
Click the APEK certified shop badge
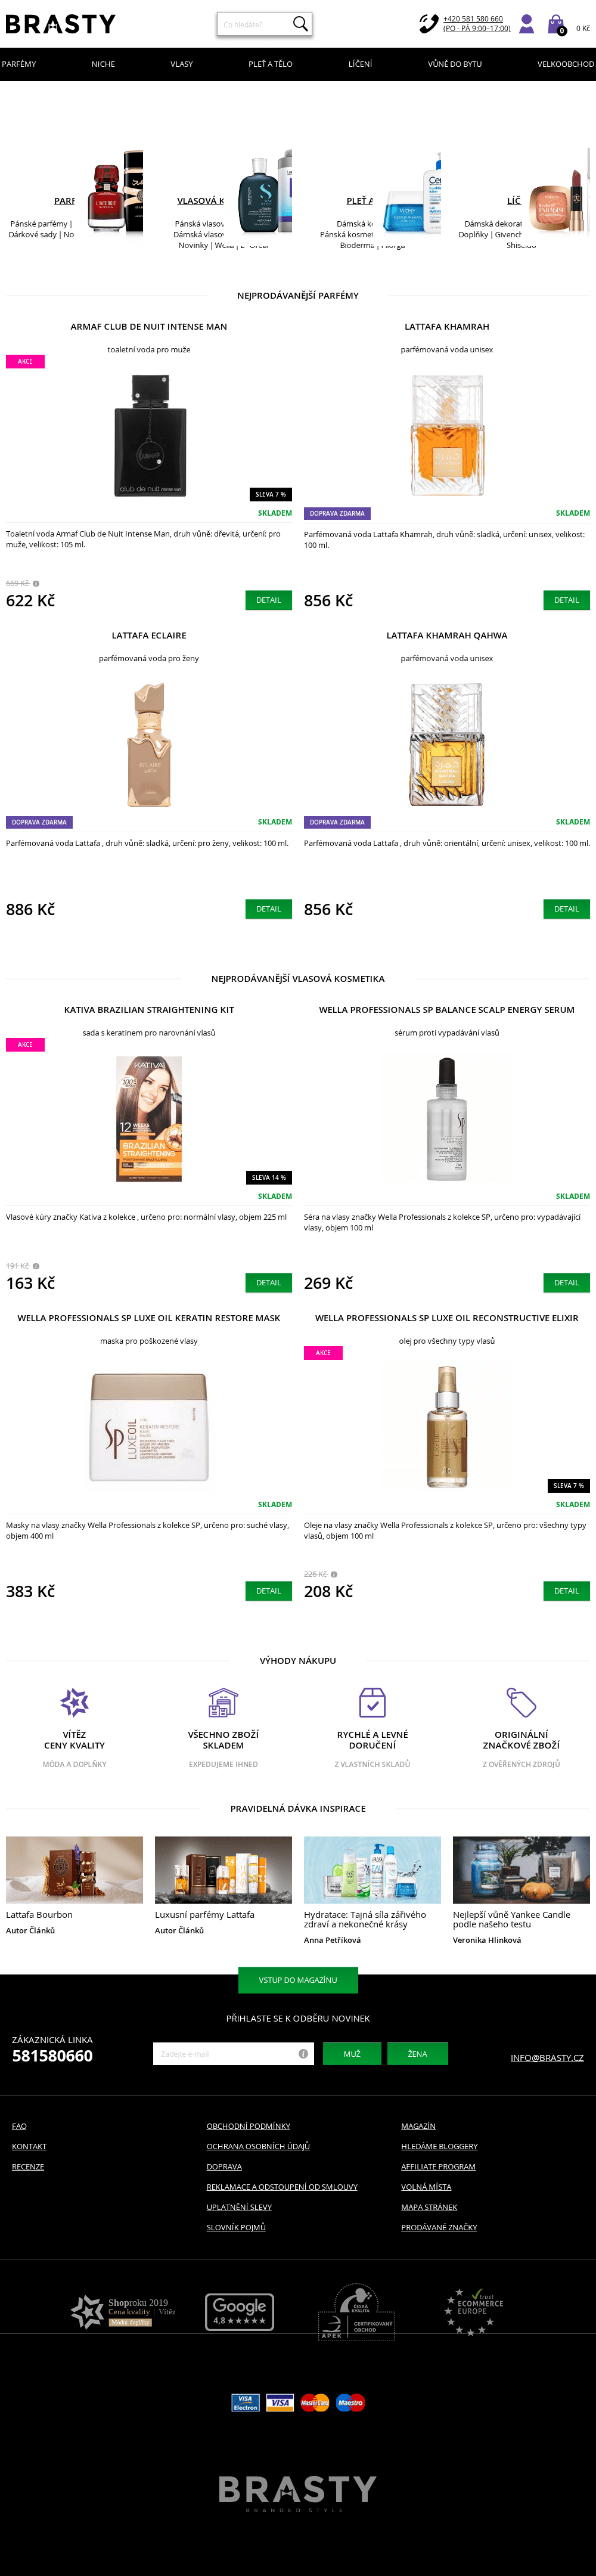(x=356, y=2312)
